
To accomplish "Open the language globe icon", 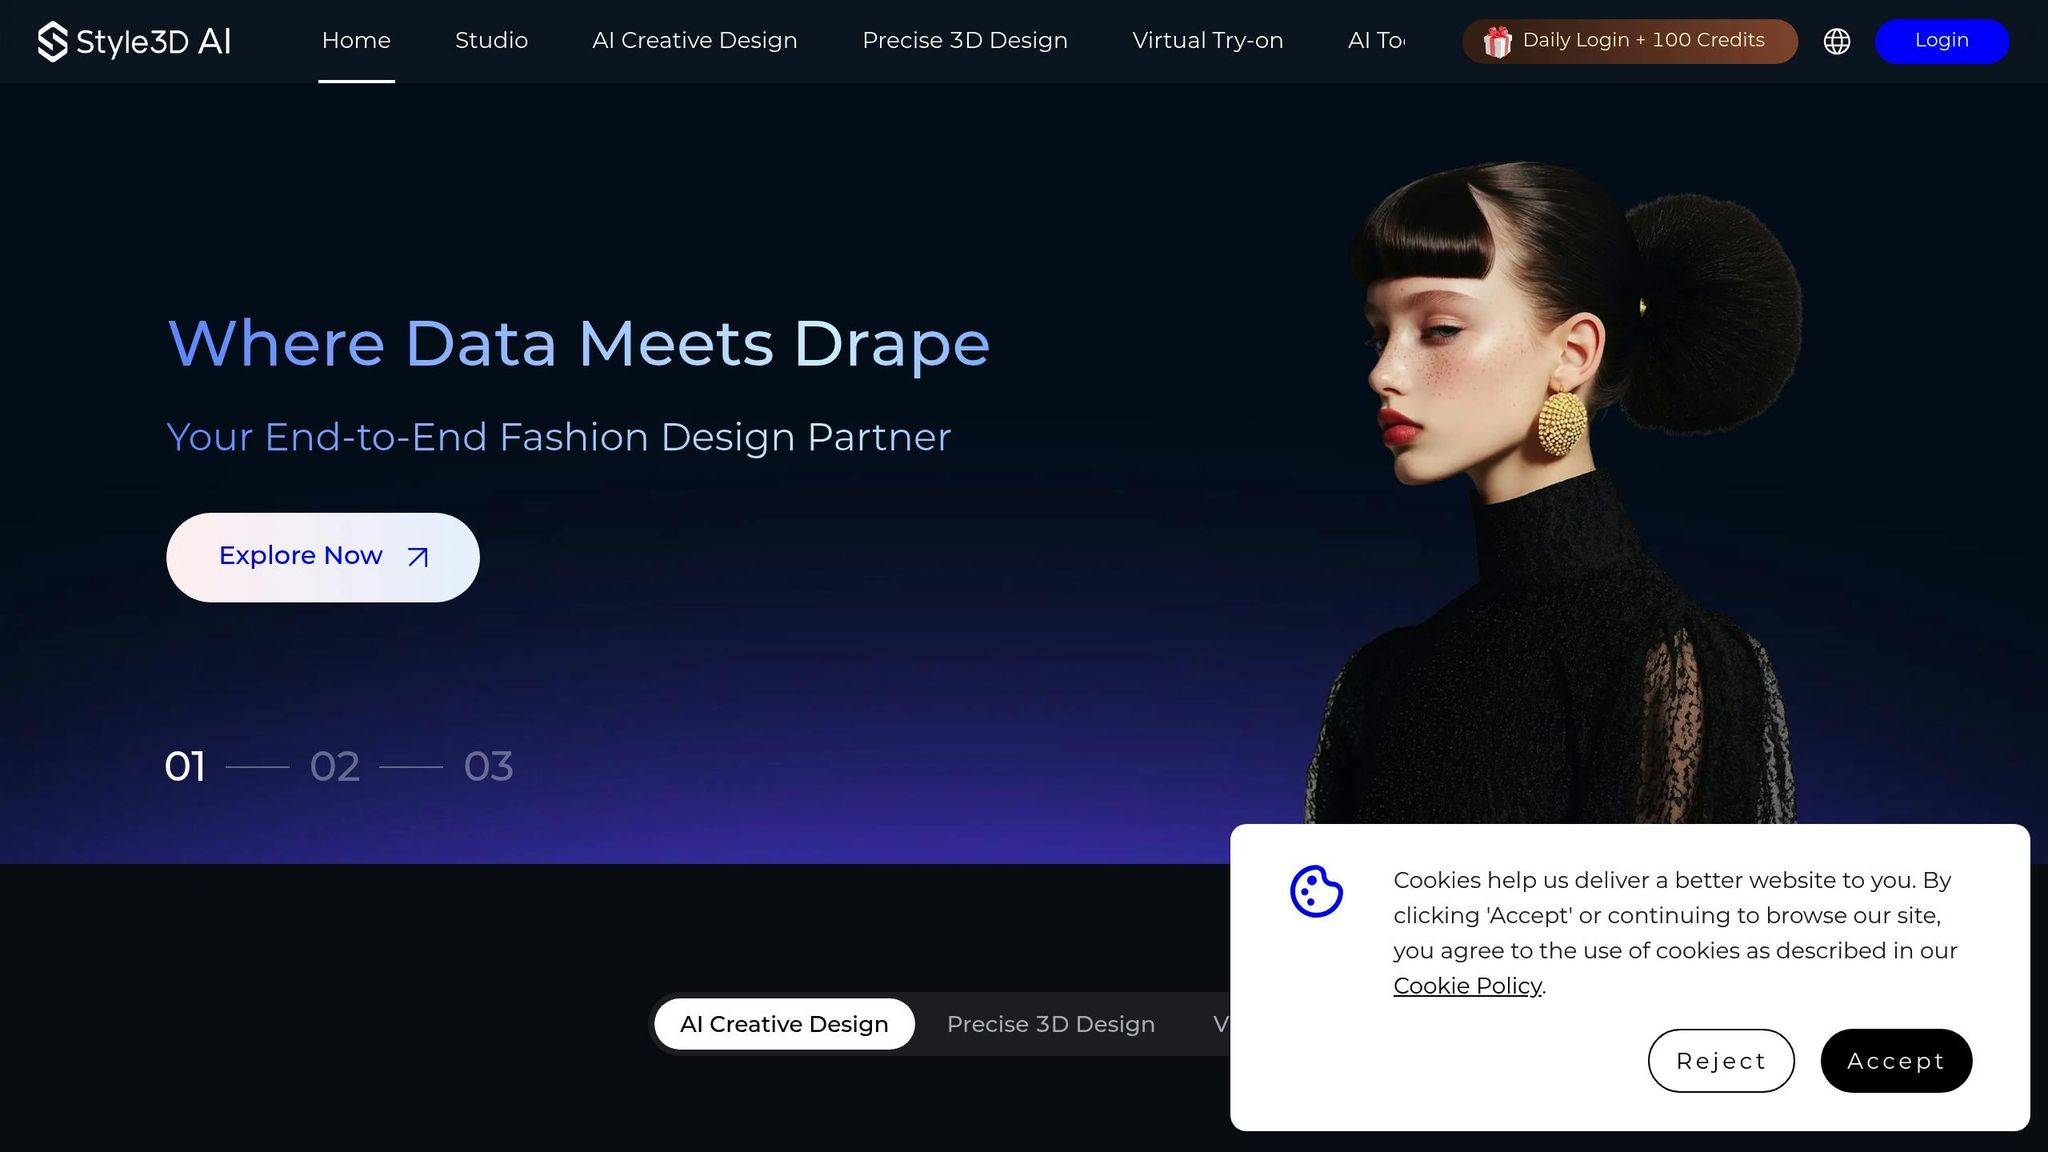I will (1836, 41).
